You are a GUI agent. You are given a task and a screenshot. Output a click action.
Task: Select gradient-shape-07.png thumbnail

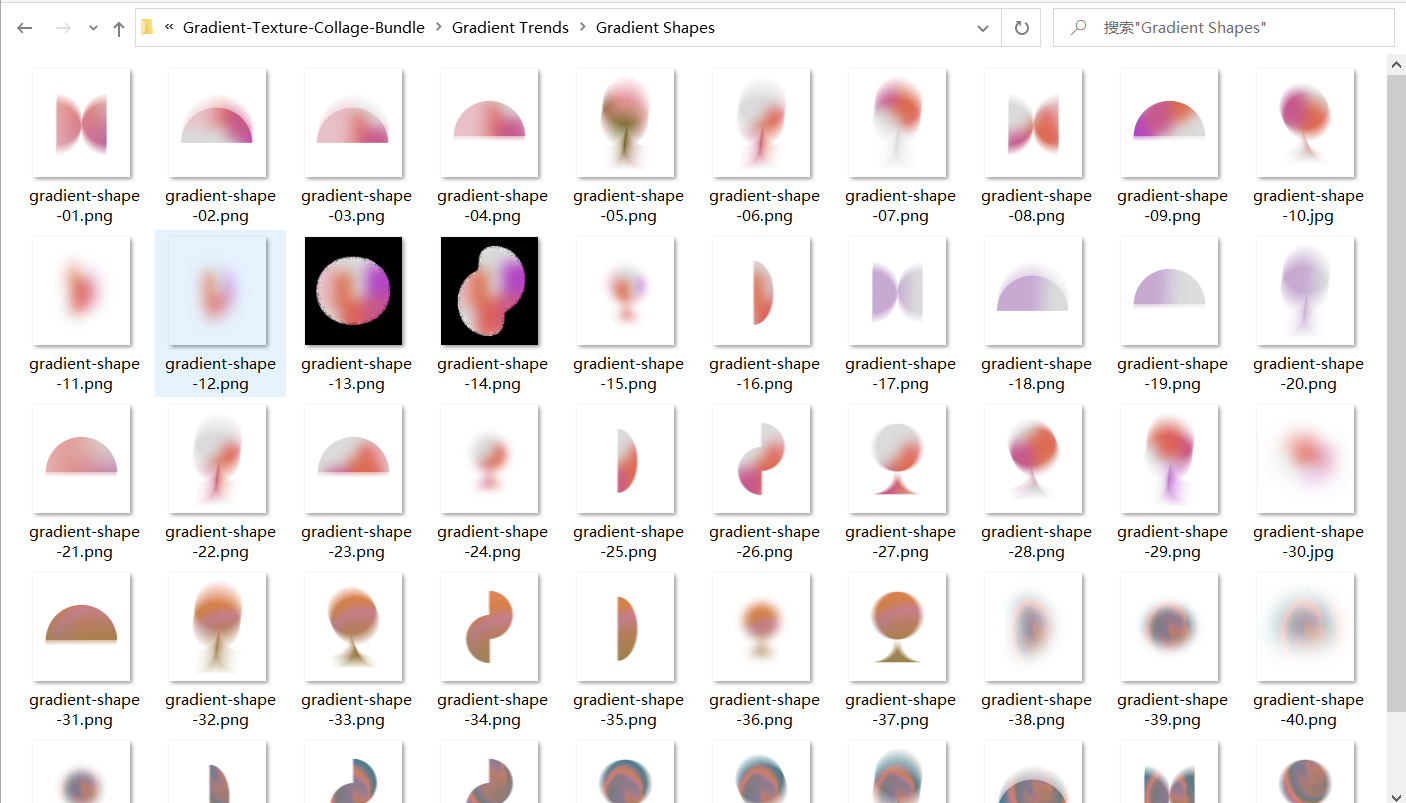tap(898, 123)
